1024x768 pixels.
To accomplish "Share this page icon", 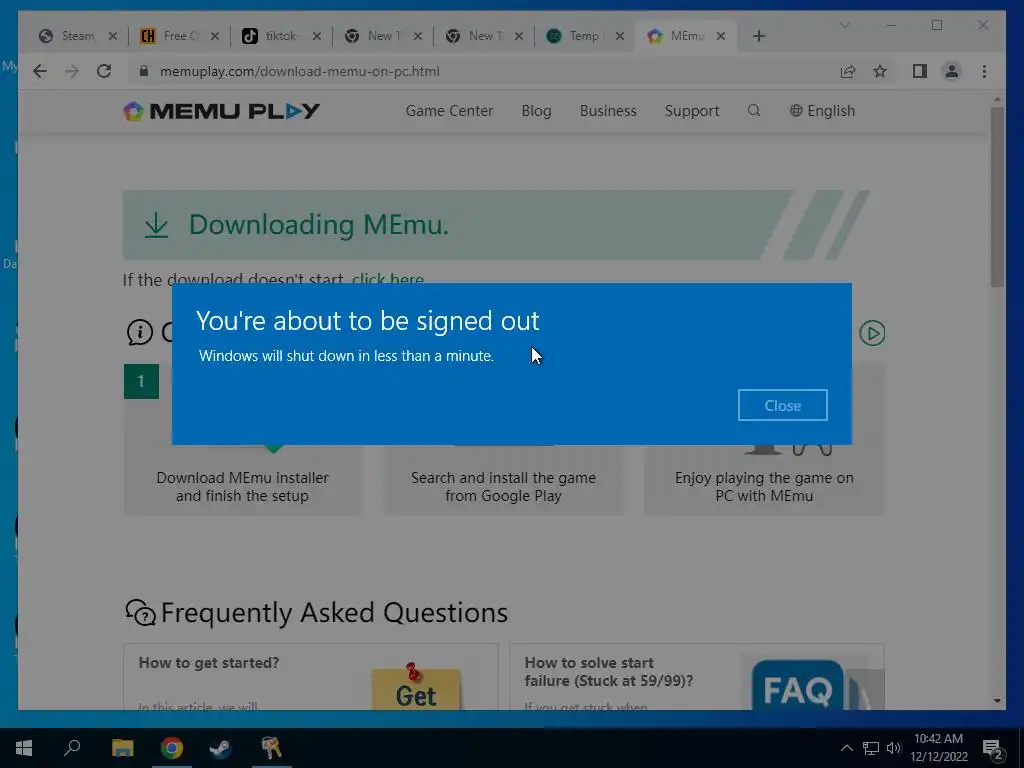I will 848,71.
